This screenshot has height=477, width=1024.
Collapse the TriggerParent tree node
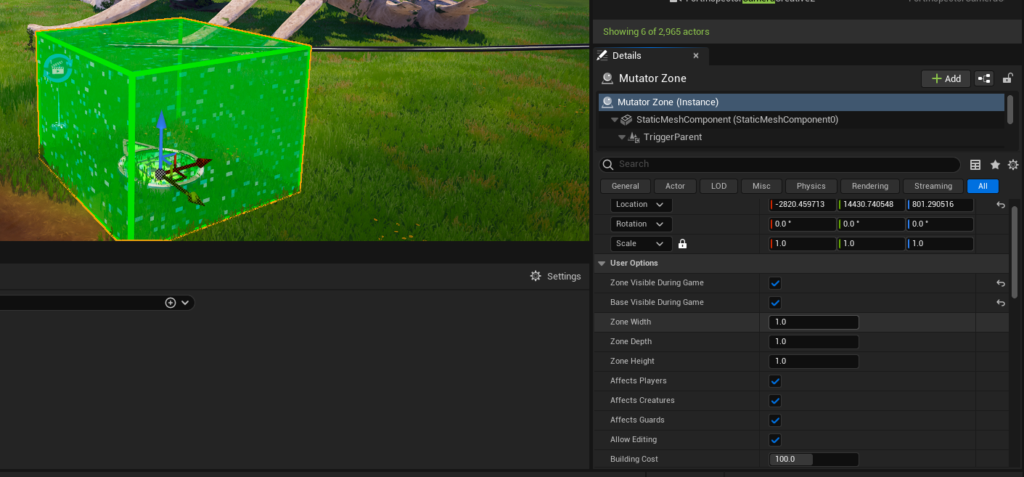click(622, 137)
